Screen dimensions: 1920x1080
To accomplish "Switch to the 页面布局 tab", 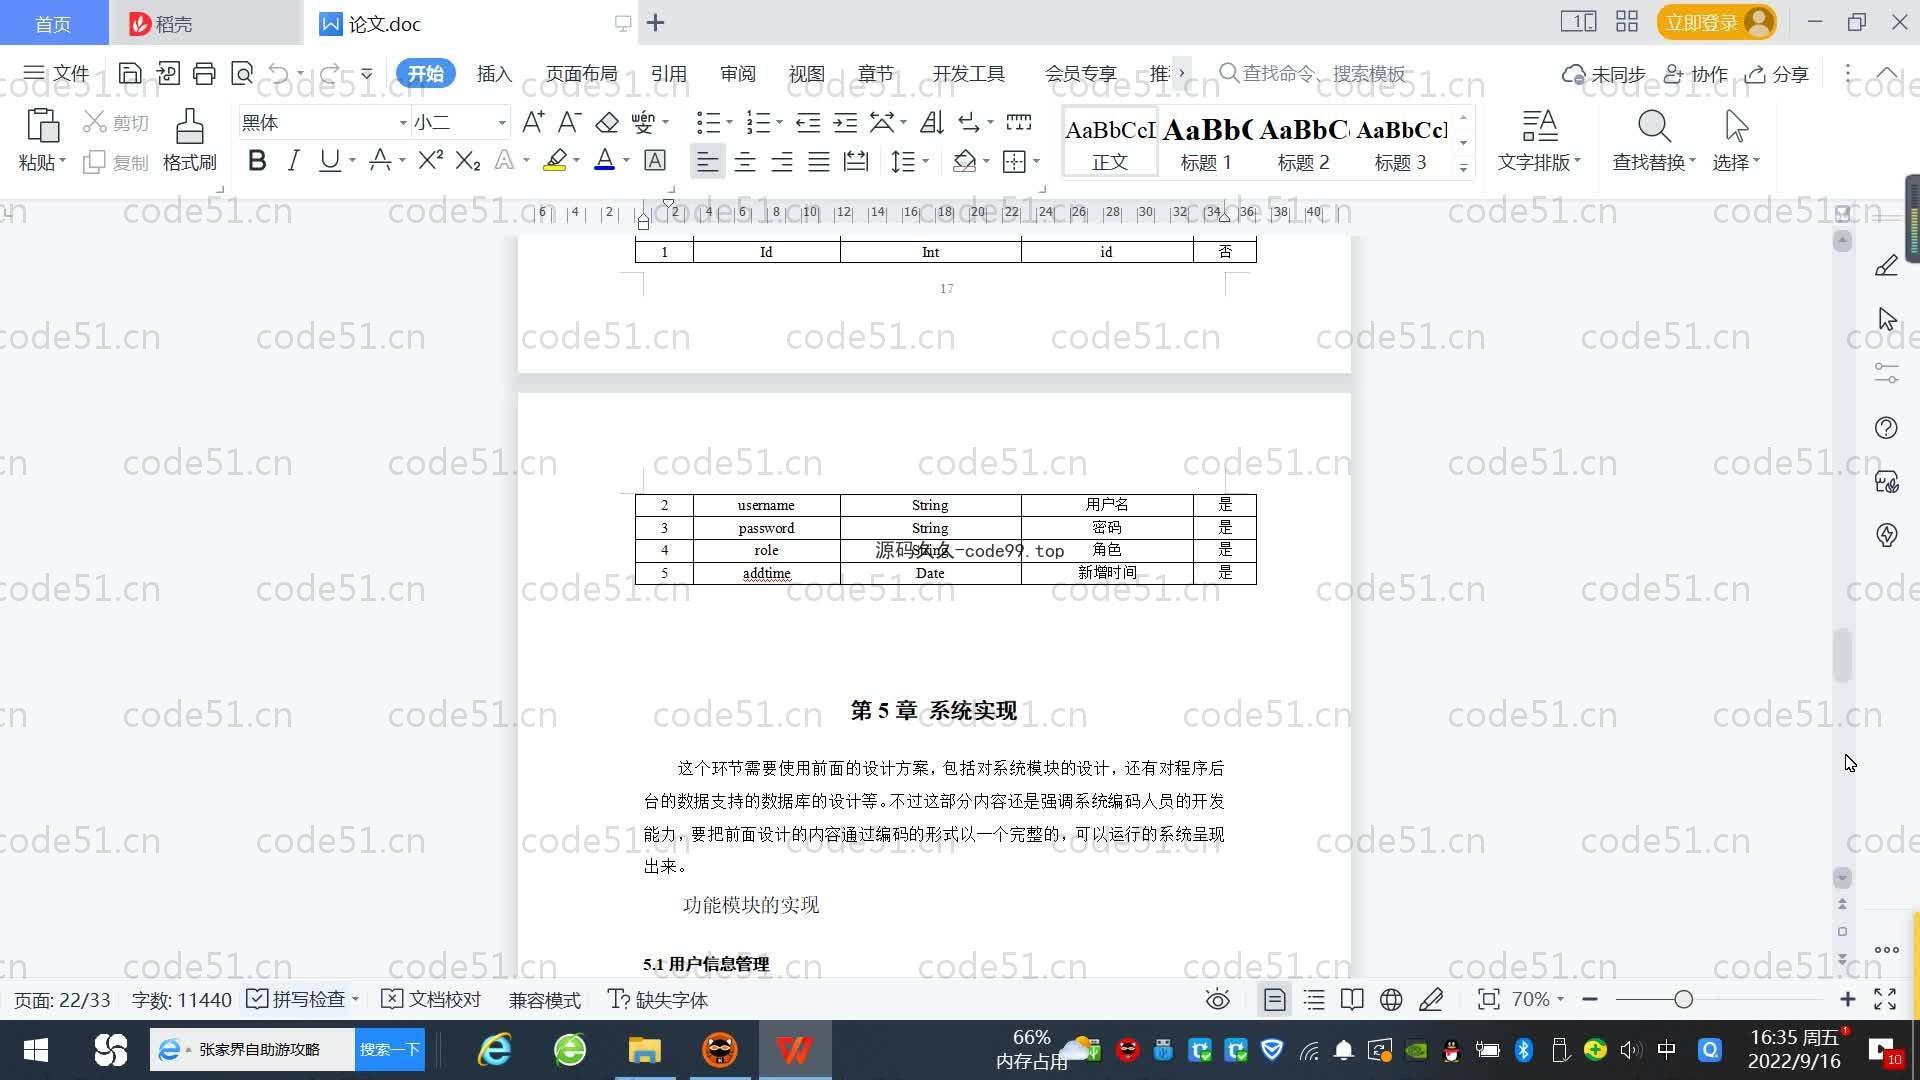I will click(x=582, y=73).
